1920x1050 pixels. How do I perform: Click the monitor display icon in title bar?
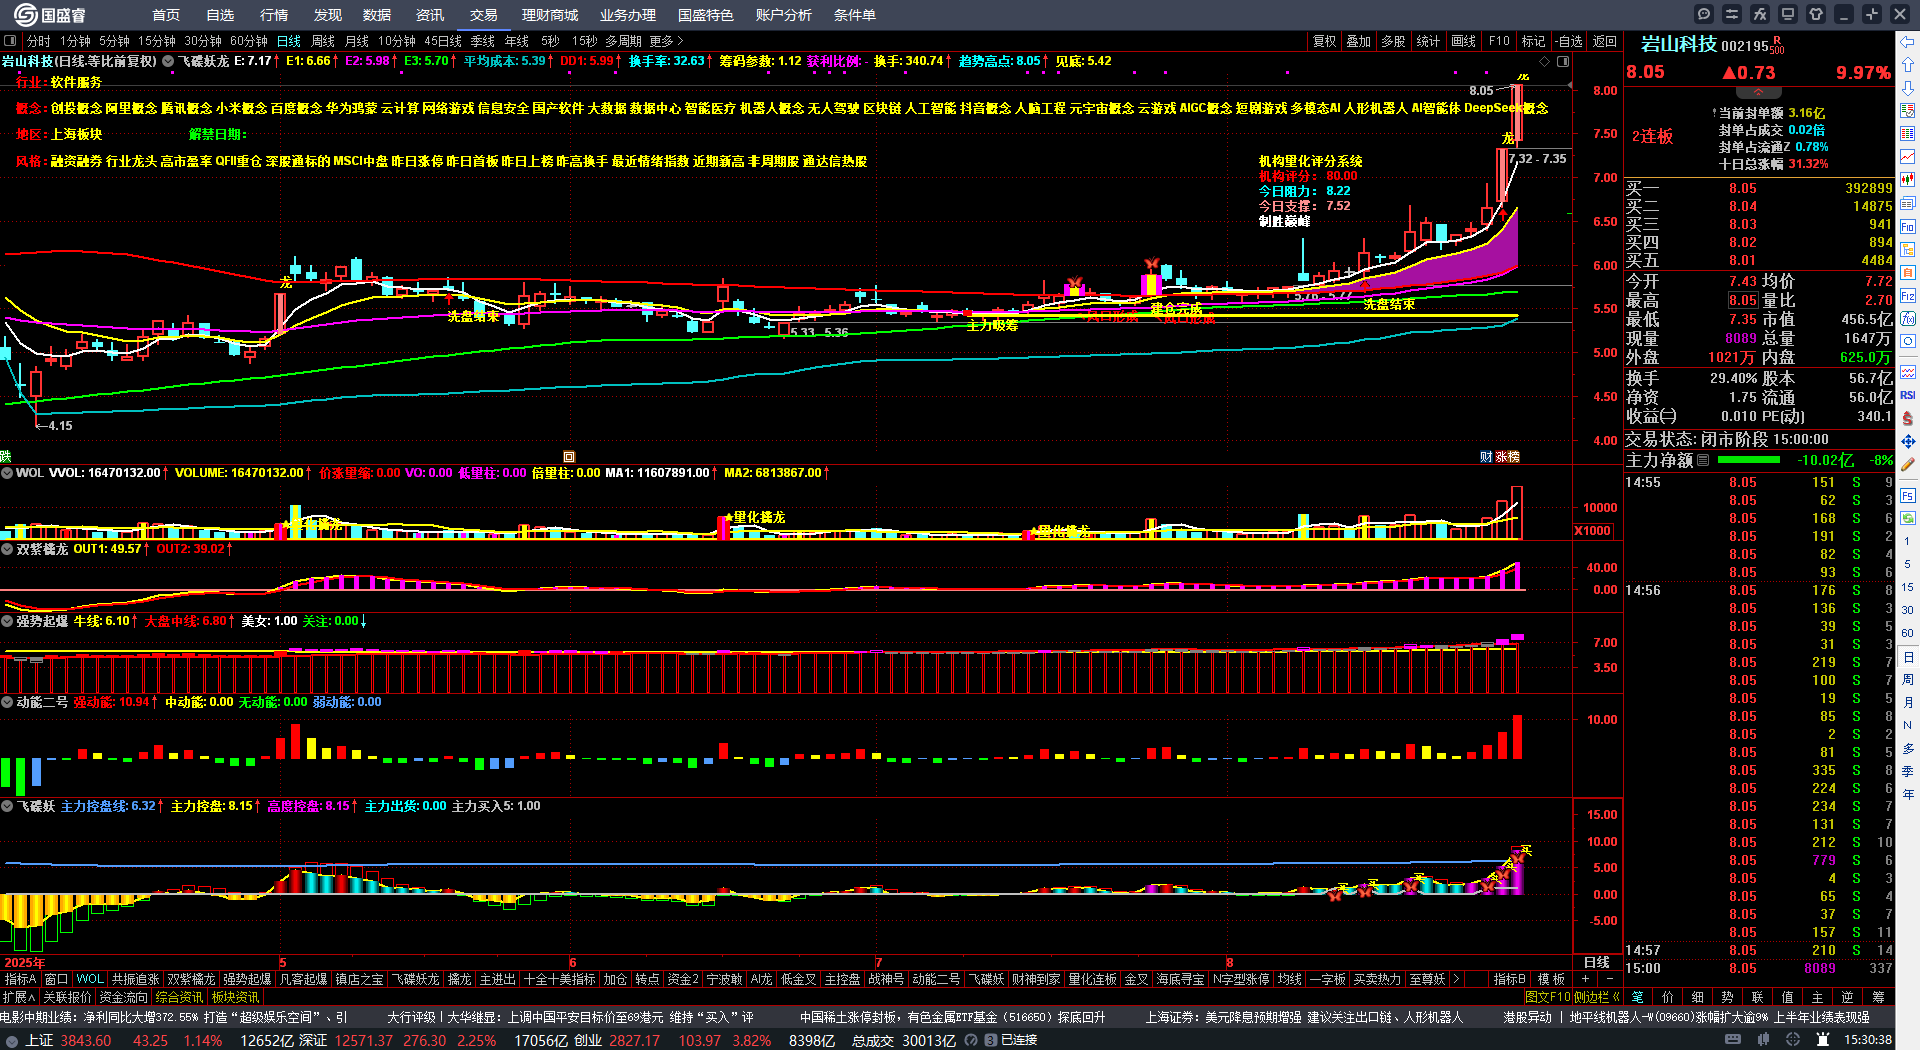click(1788, 14)
